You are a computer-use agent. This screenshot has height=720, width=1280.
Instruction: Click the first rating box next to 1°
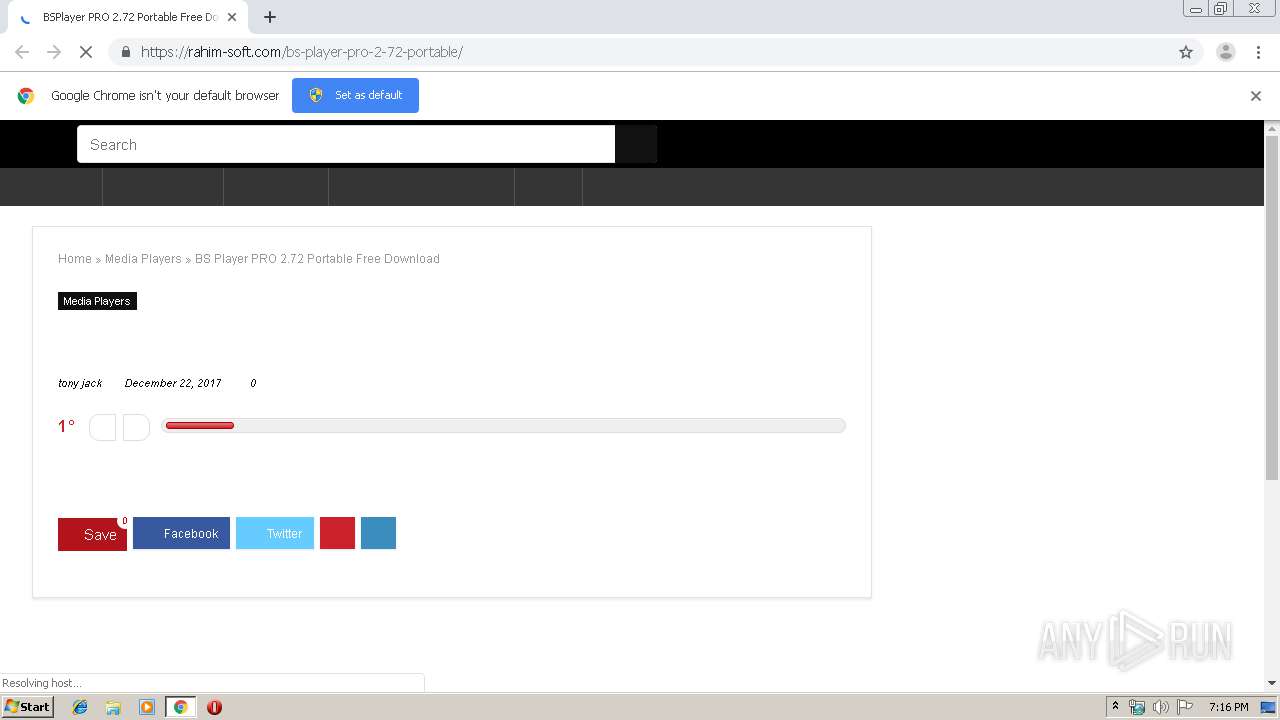coord(103,427)
